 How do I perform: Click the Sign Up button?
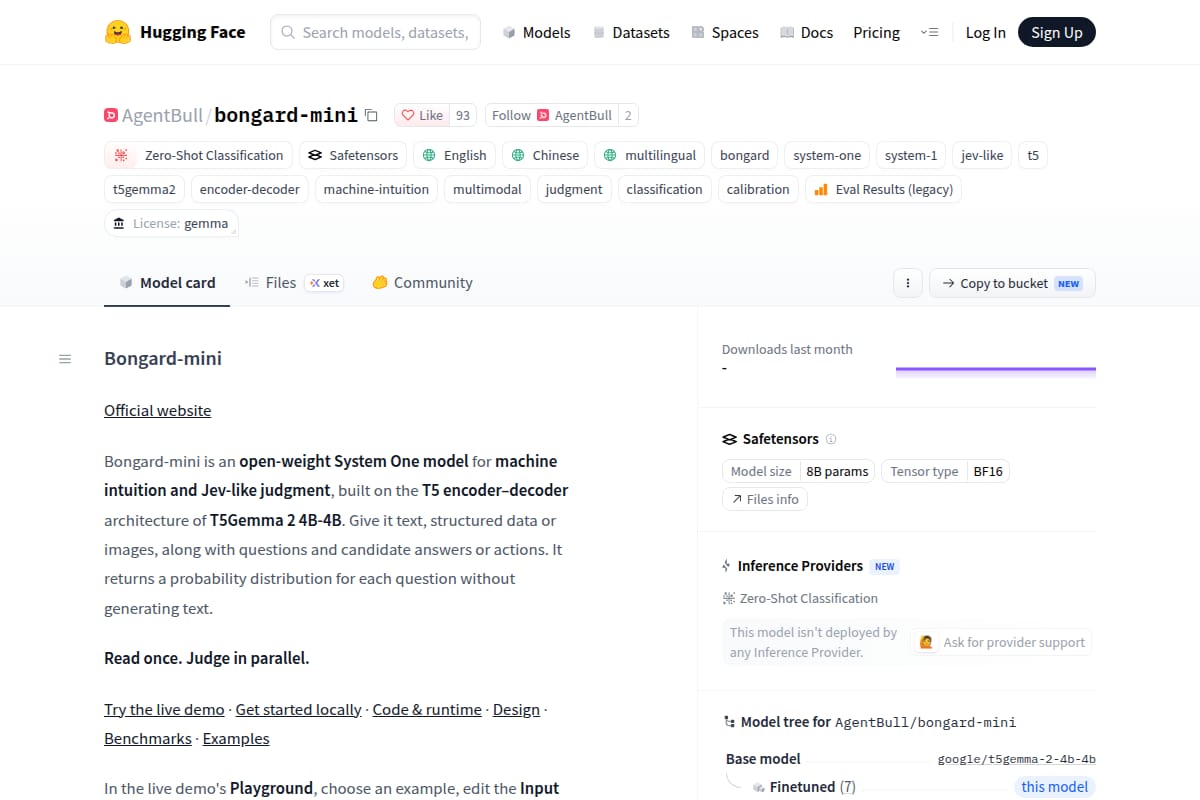point(1057,32)
